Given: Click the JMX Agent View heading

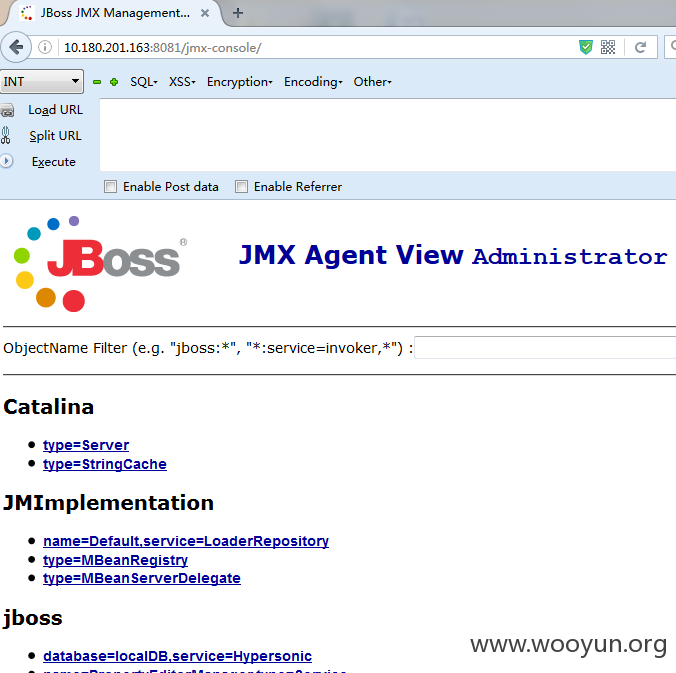Looking at the screenshot, I should tap(351, 255).
